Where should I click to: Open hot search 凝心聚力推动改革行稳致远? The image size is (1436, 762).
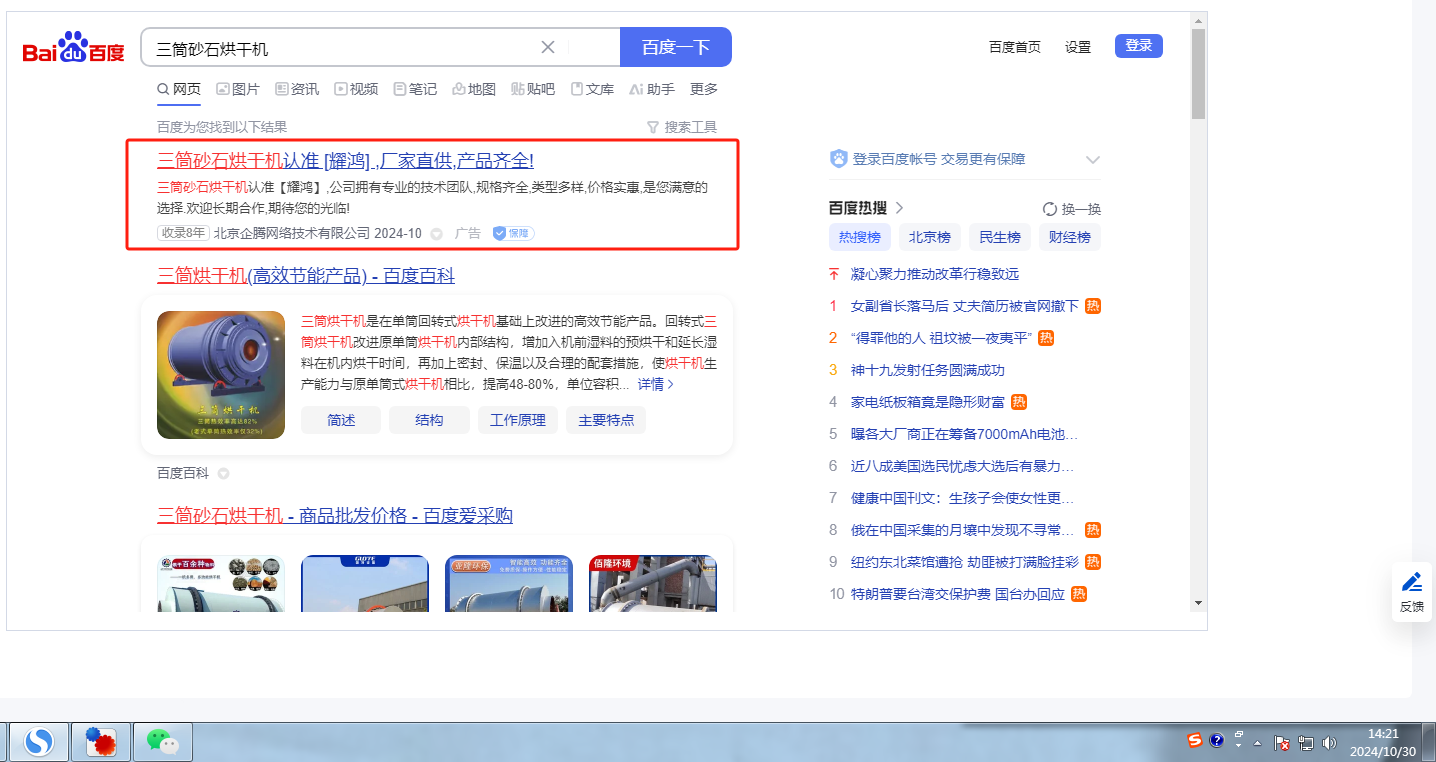pos(935,274)
